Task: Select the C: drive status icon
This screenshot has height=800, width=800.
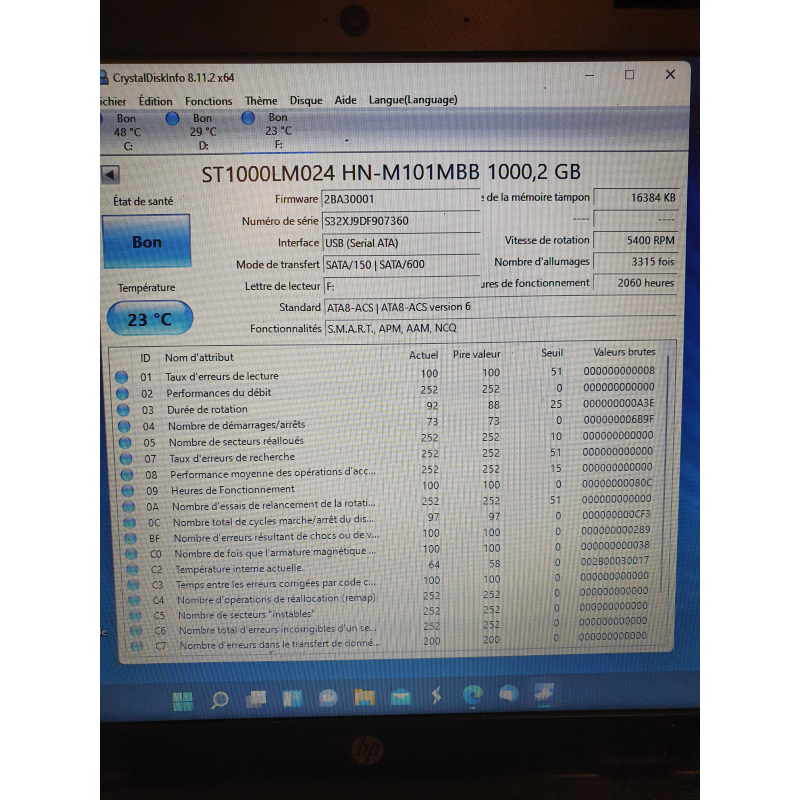Action: click(105, 119)
